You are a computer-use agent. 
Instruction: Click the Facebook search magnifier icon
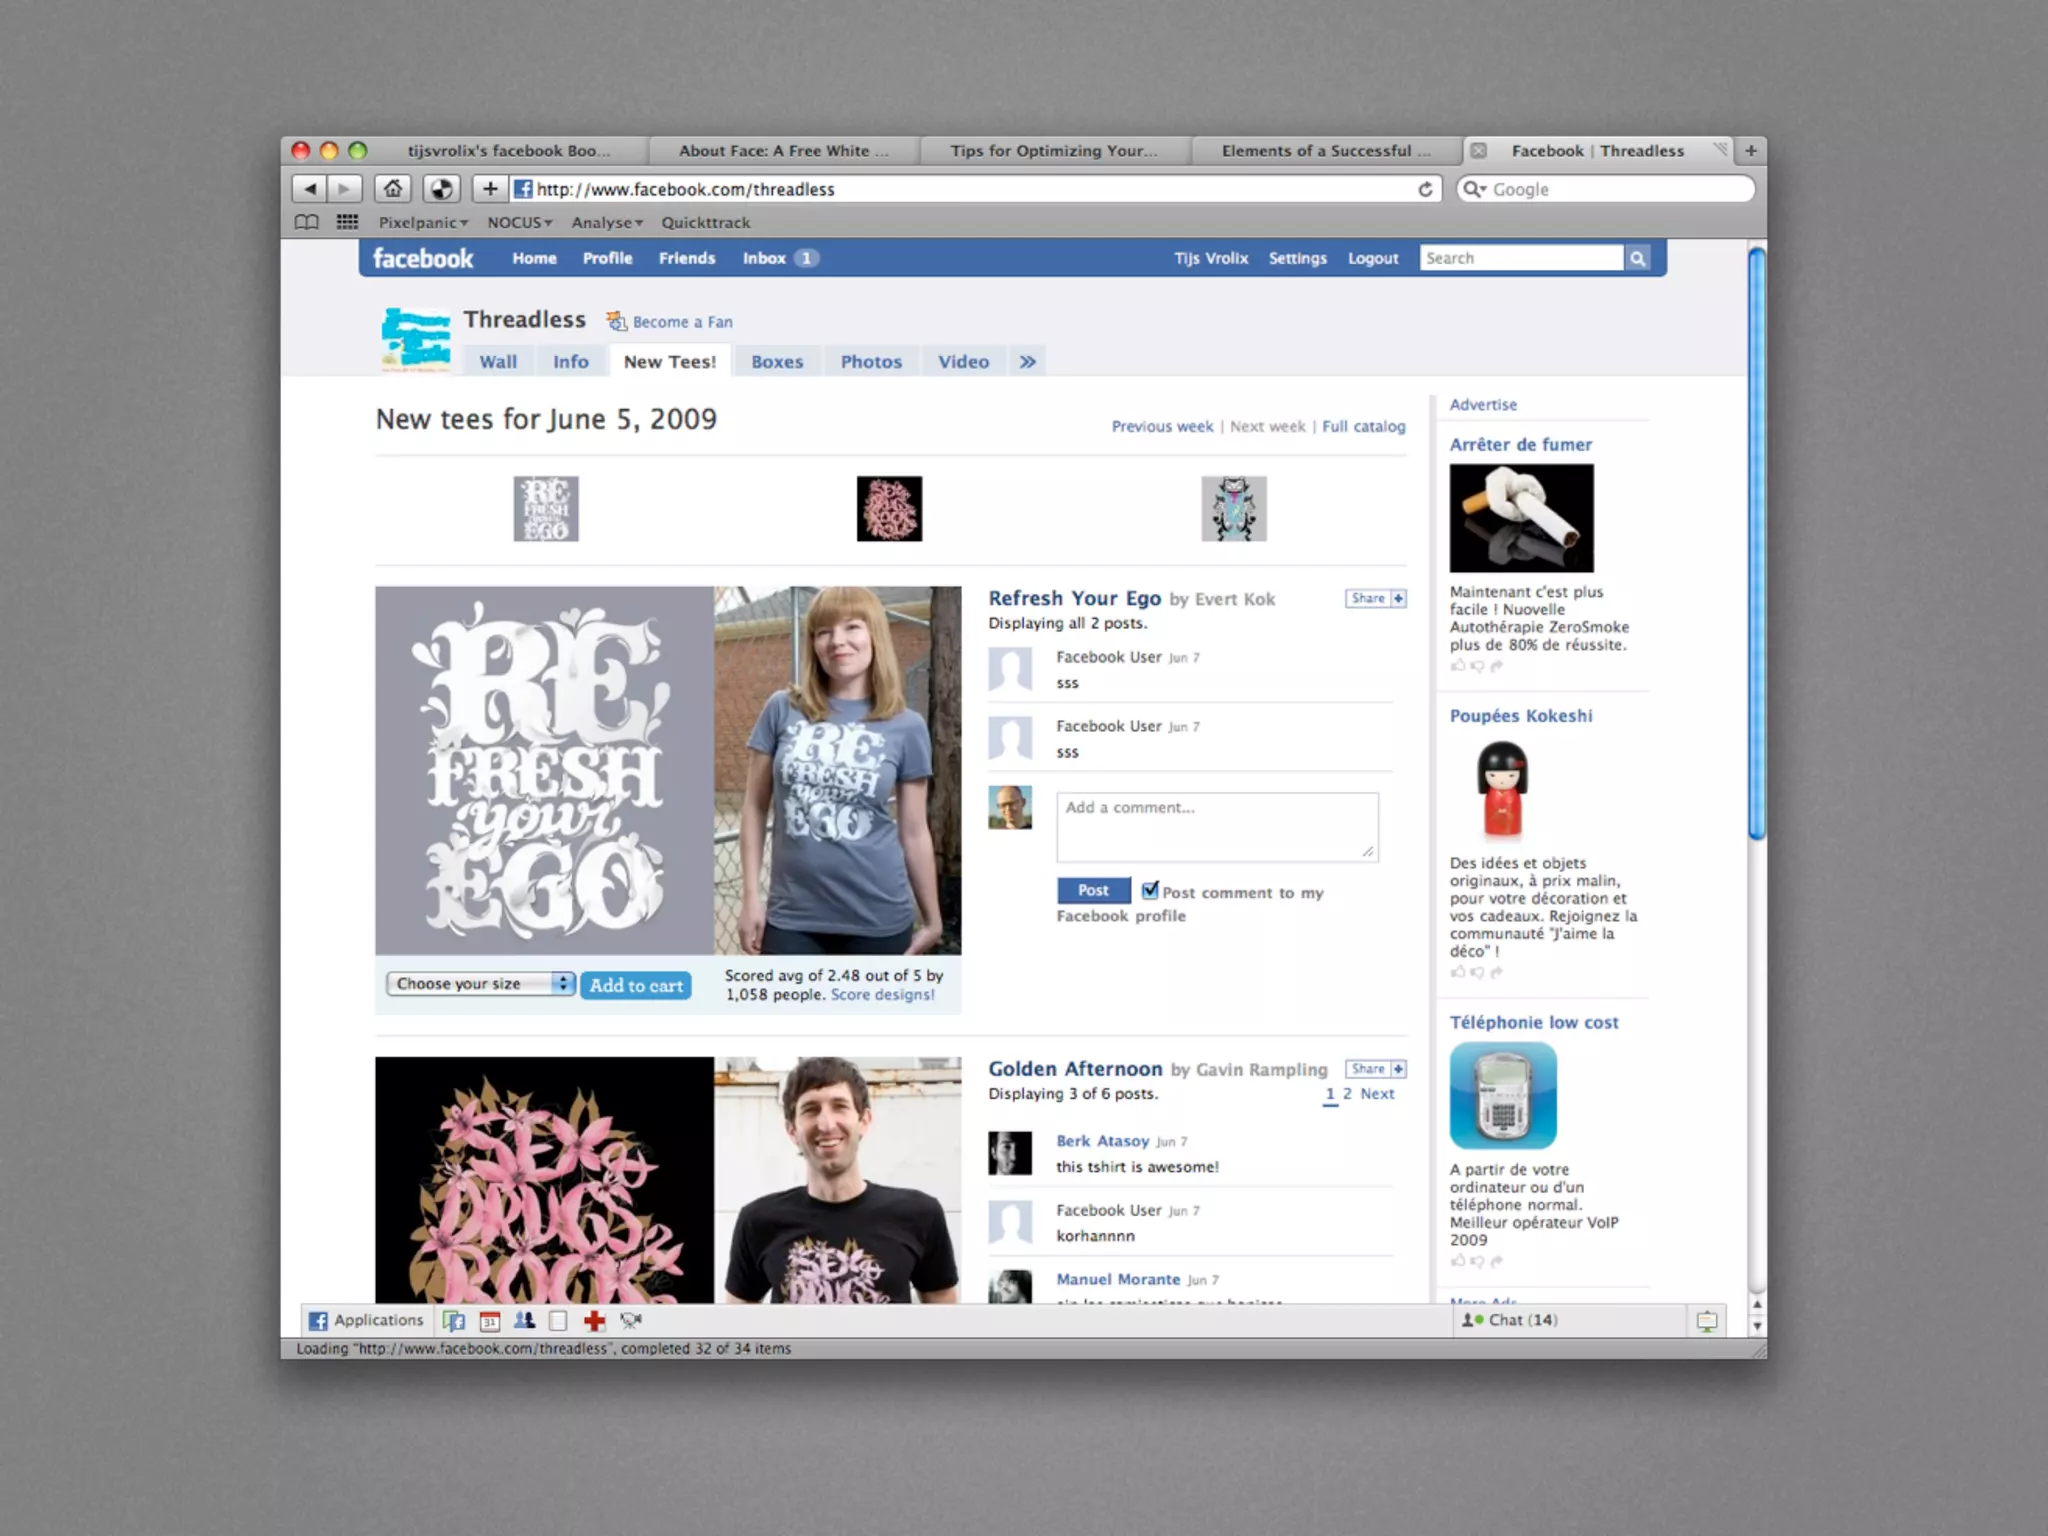(x=1637, y=259)
